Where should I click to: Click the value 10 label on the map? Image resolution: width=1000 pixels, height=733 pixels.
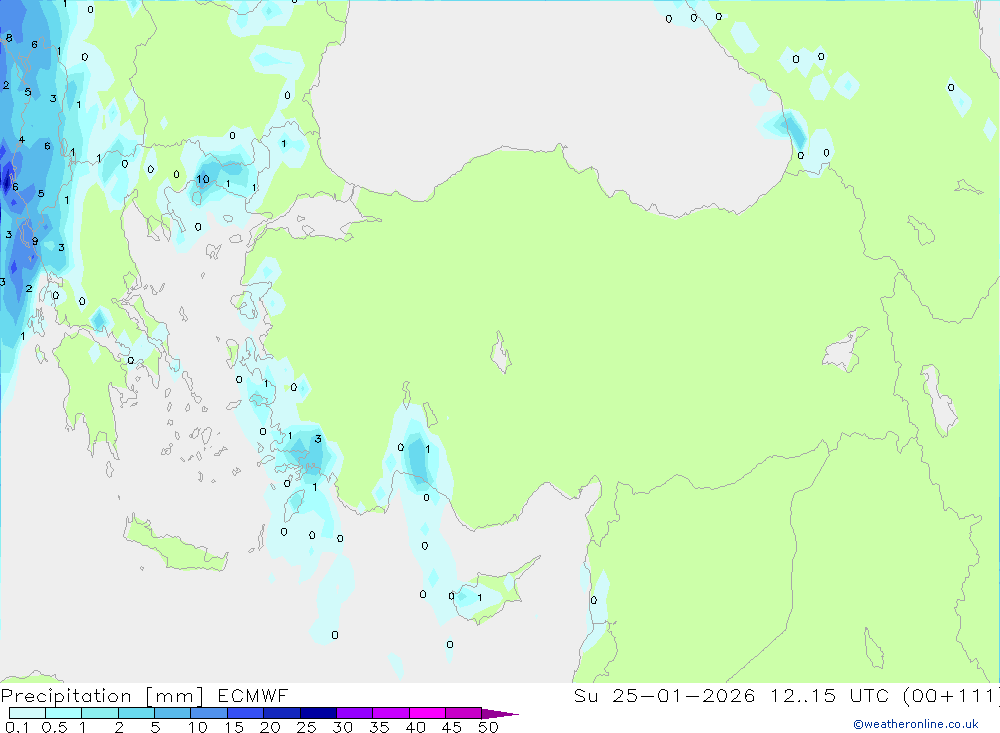coord(203,179)
